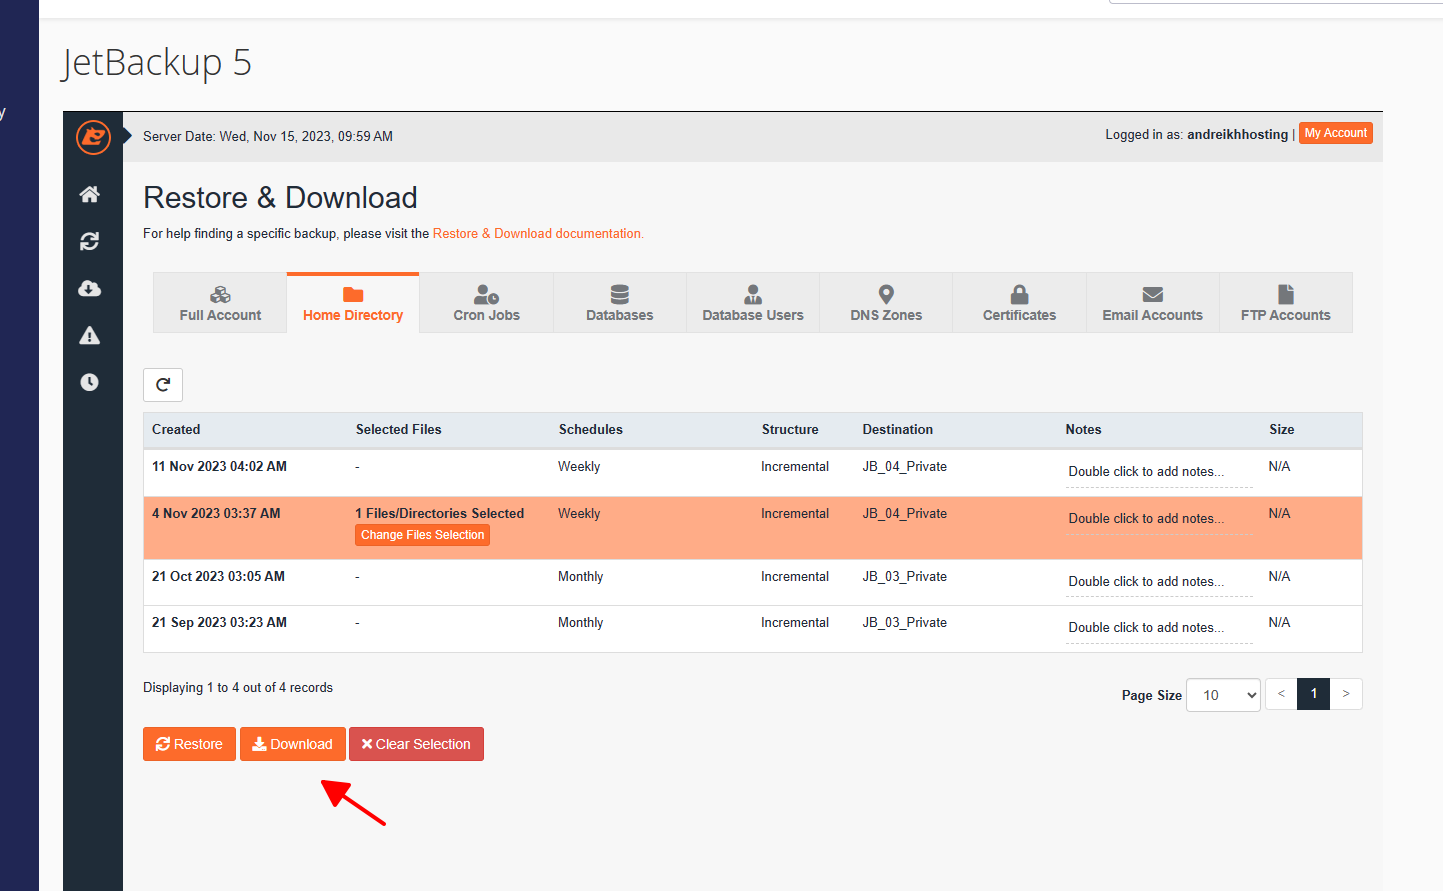Click notes field for 4 Nov 2023 backup

click(1159, 519)
